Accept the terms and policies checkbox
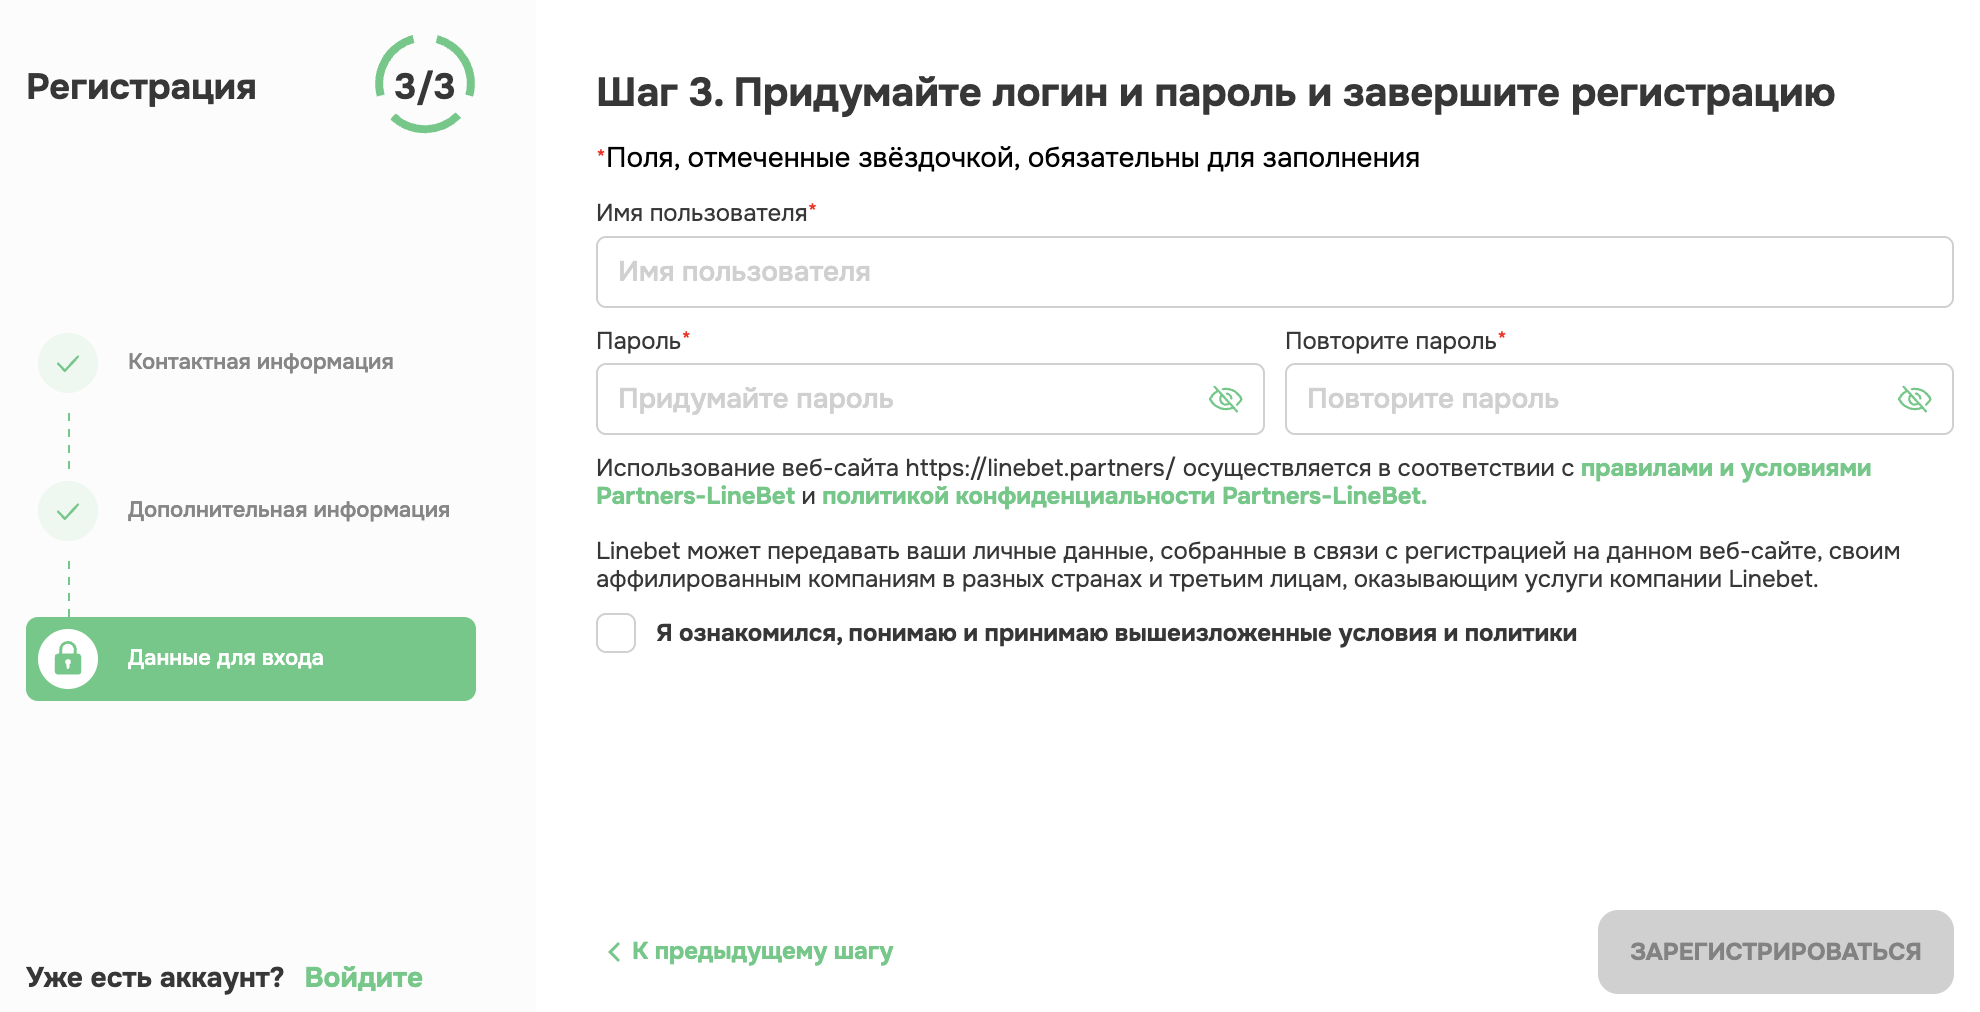This screenshot has width=1980, height=1012. point(616,633)
